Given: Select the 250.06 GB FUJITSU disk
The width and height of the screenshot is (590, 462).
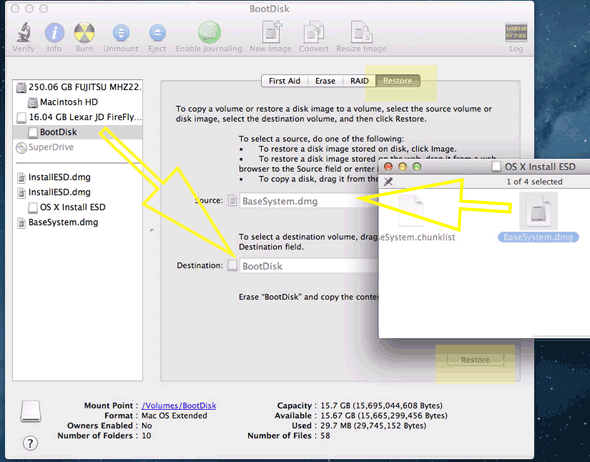Looking at the screenshot, I should 78,87.
